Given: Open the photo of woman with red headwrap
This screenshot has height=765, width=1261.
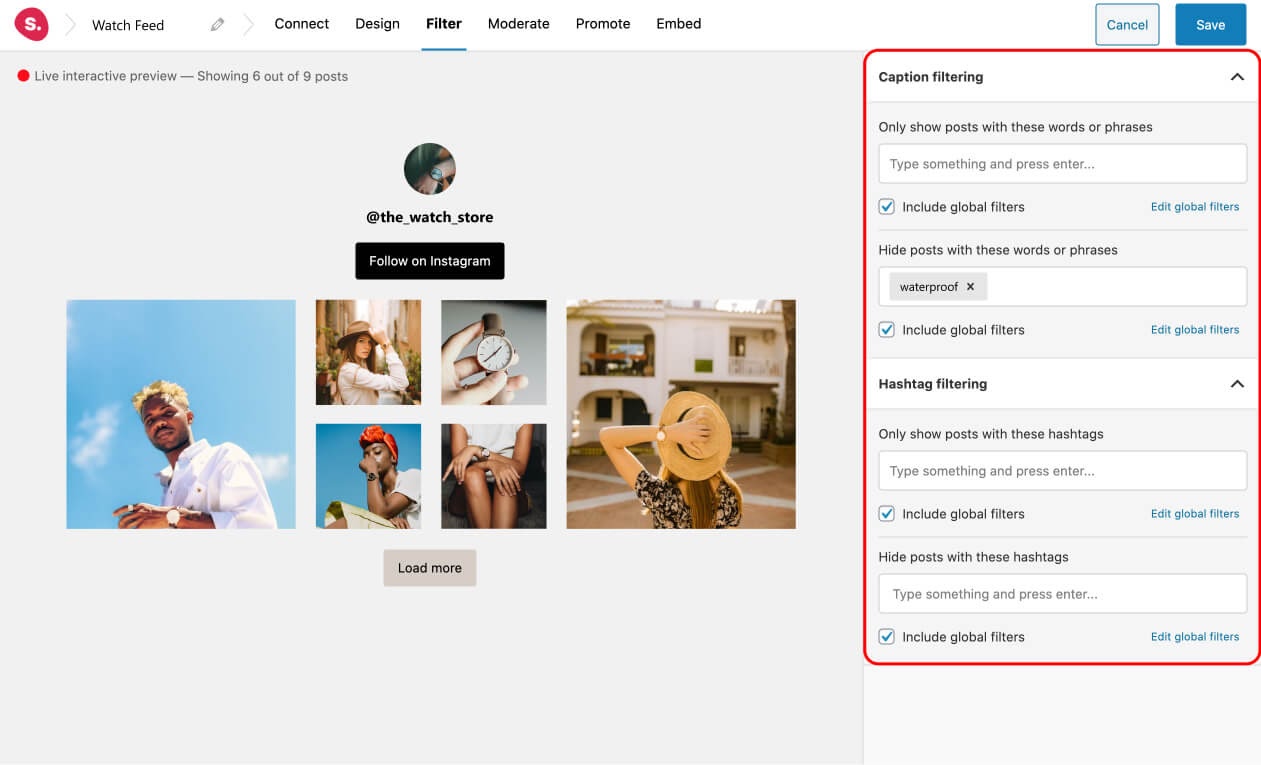Looking at the screenshot, I should 368,476.
